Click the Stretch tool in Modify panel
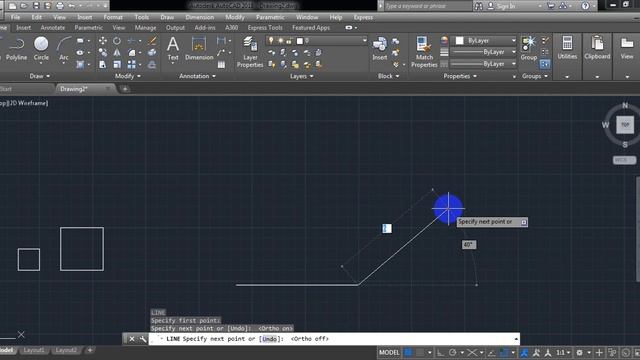Screen dimensions: 640x360 click(x=103, y=64)
